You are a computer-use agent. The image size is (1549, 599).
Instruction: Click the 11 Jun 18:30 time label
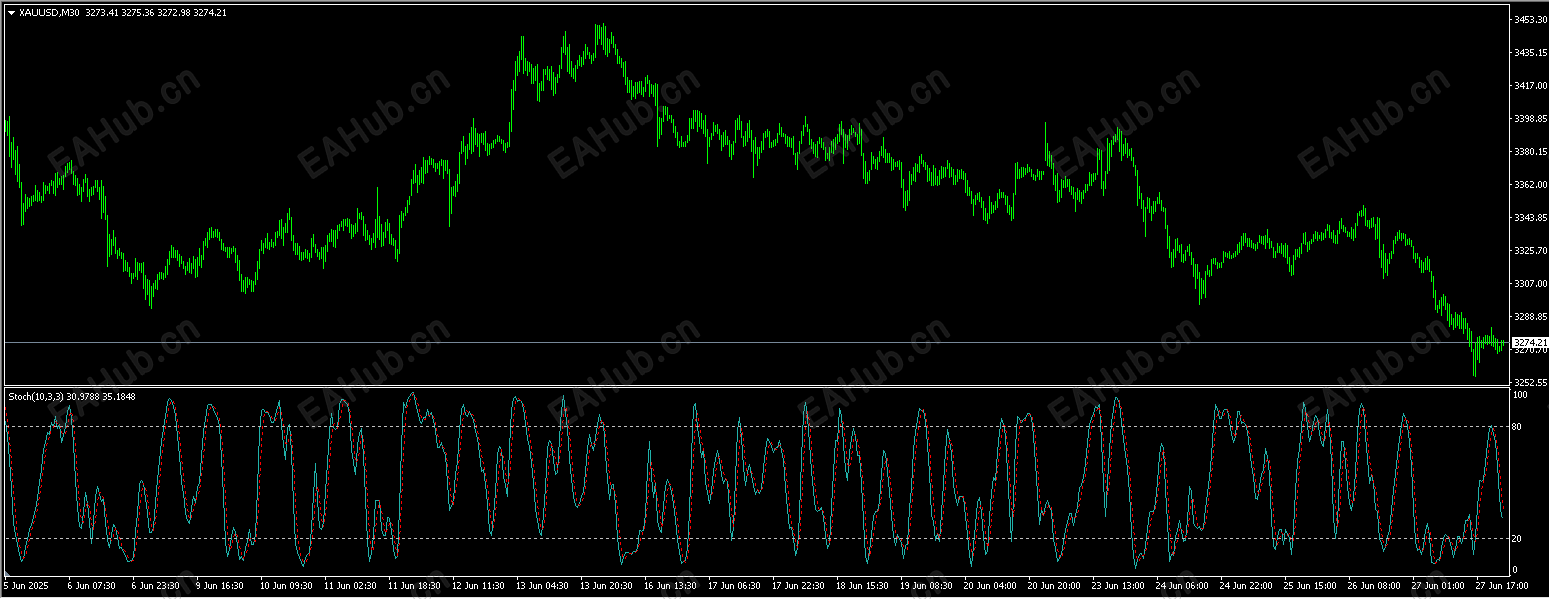pos(414,586)
